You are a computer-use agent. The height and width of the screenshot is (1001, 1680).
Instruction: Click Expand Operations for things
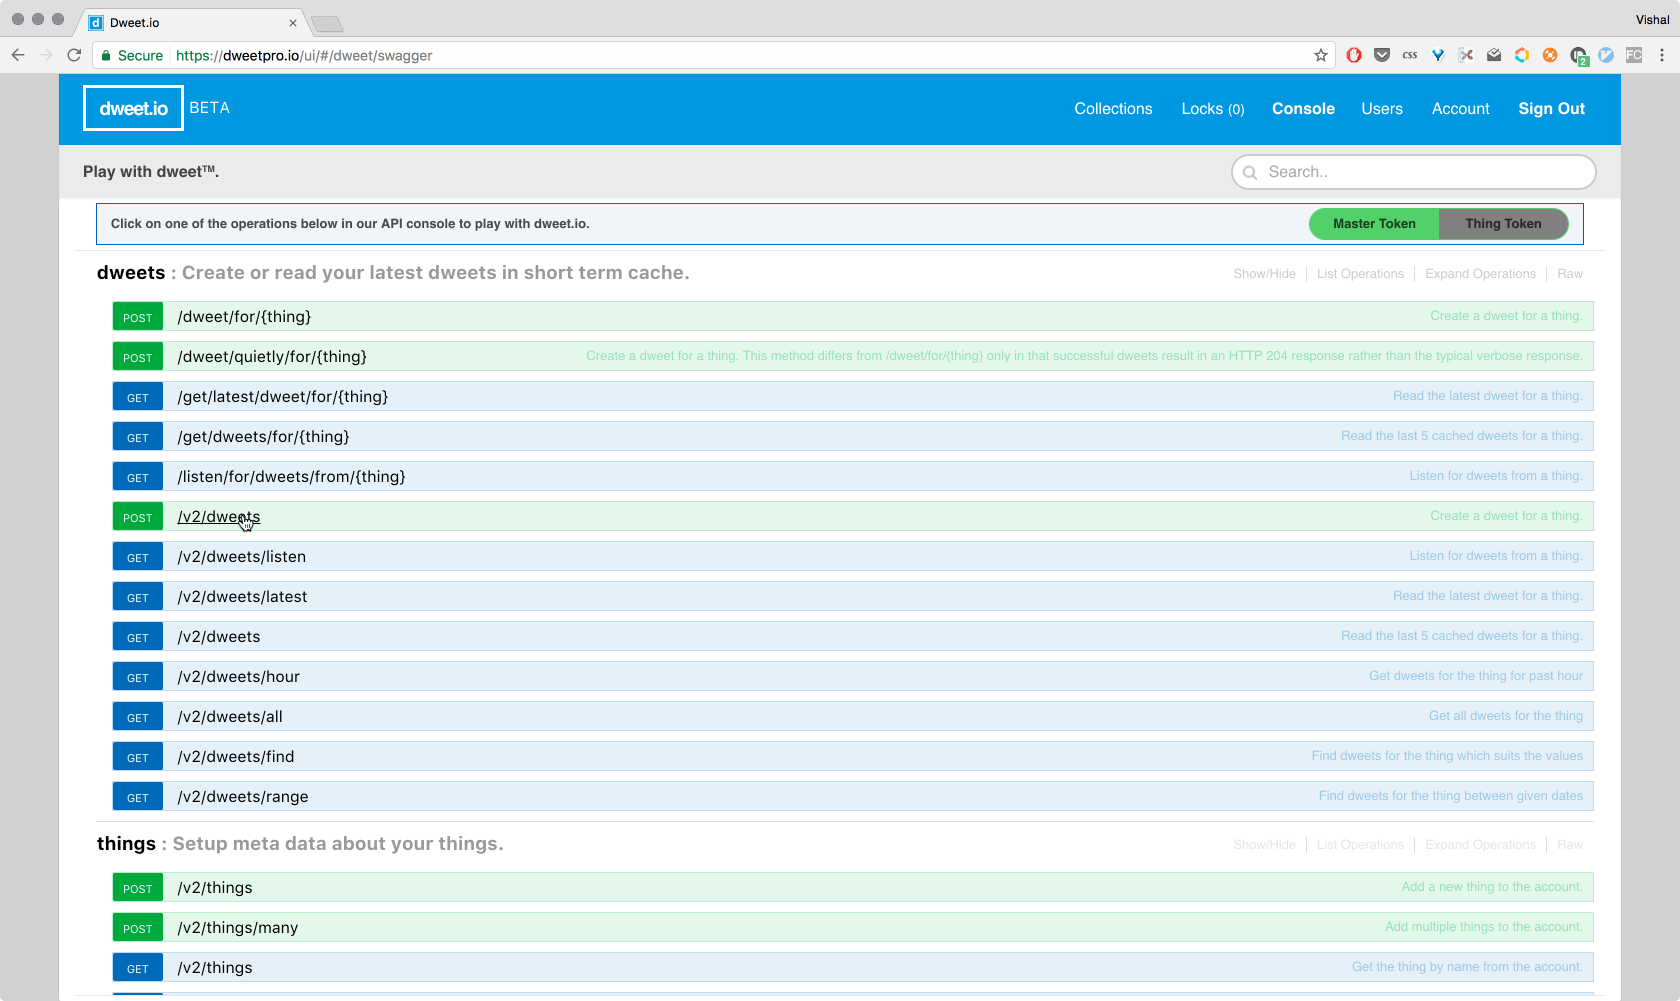1480,845
